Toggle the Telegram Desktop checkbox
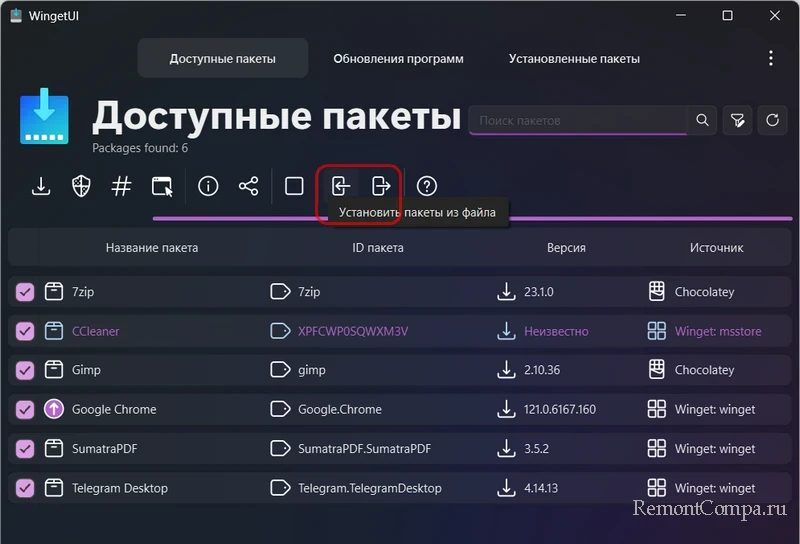 pos(25,488)
